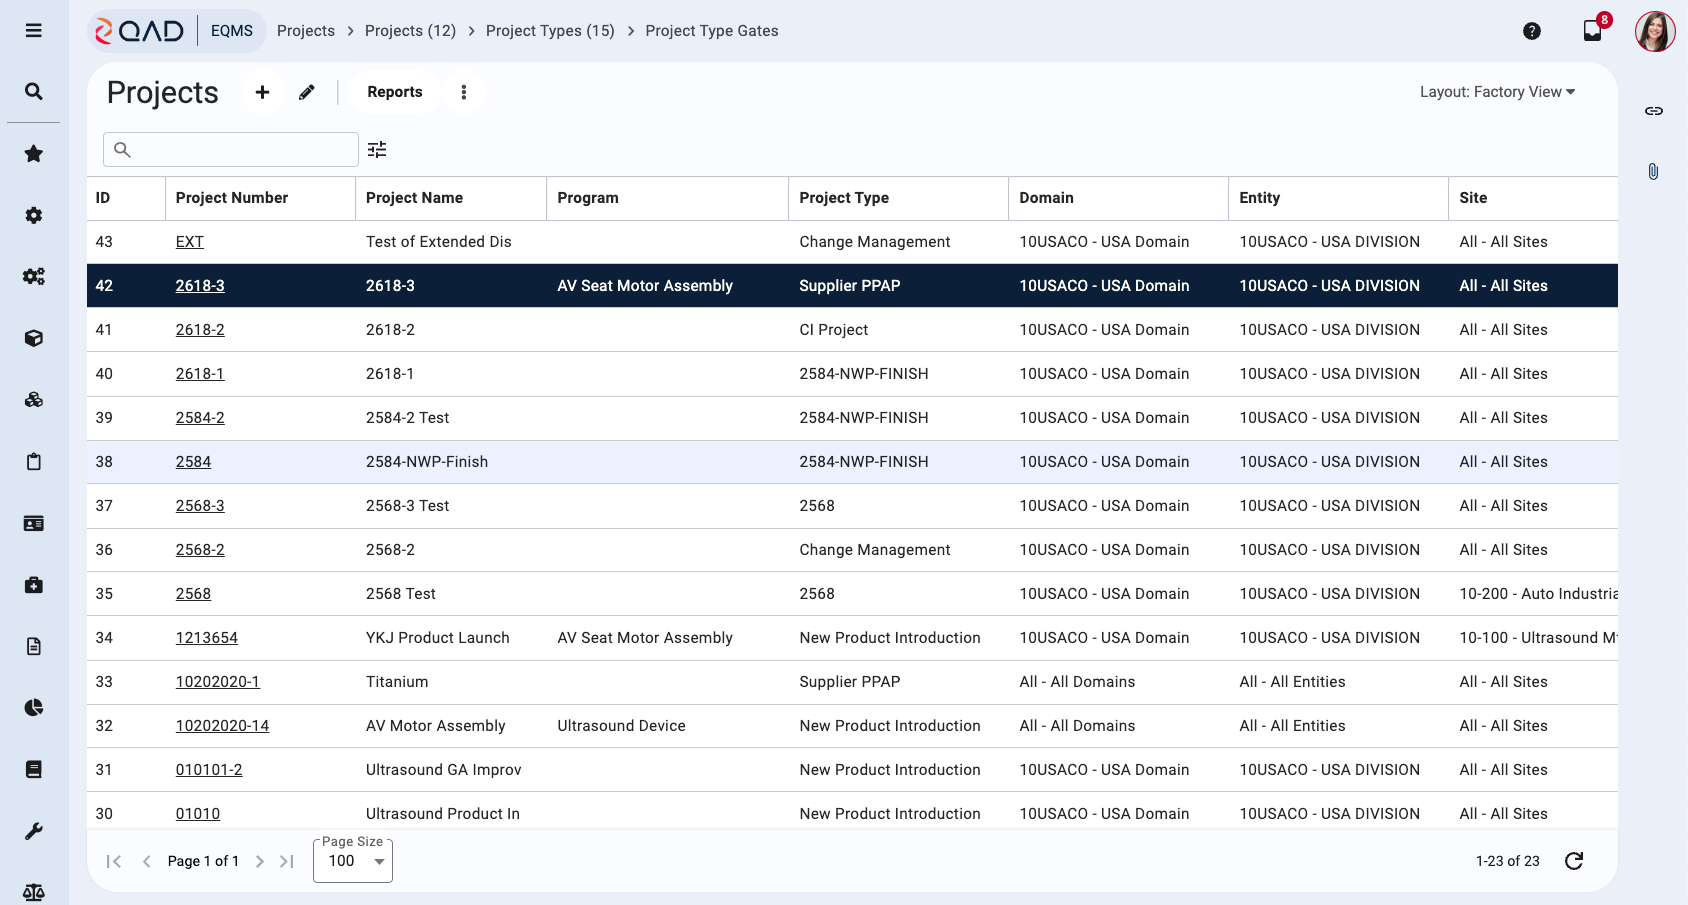
Task: Click Project Type Gates breadcrumb
Action: pos(712,31)
